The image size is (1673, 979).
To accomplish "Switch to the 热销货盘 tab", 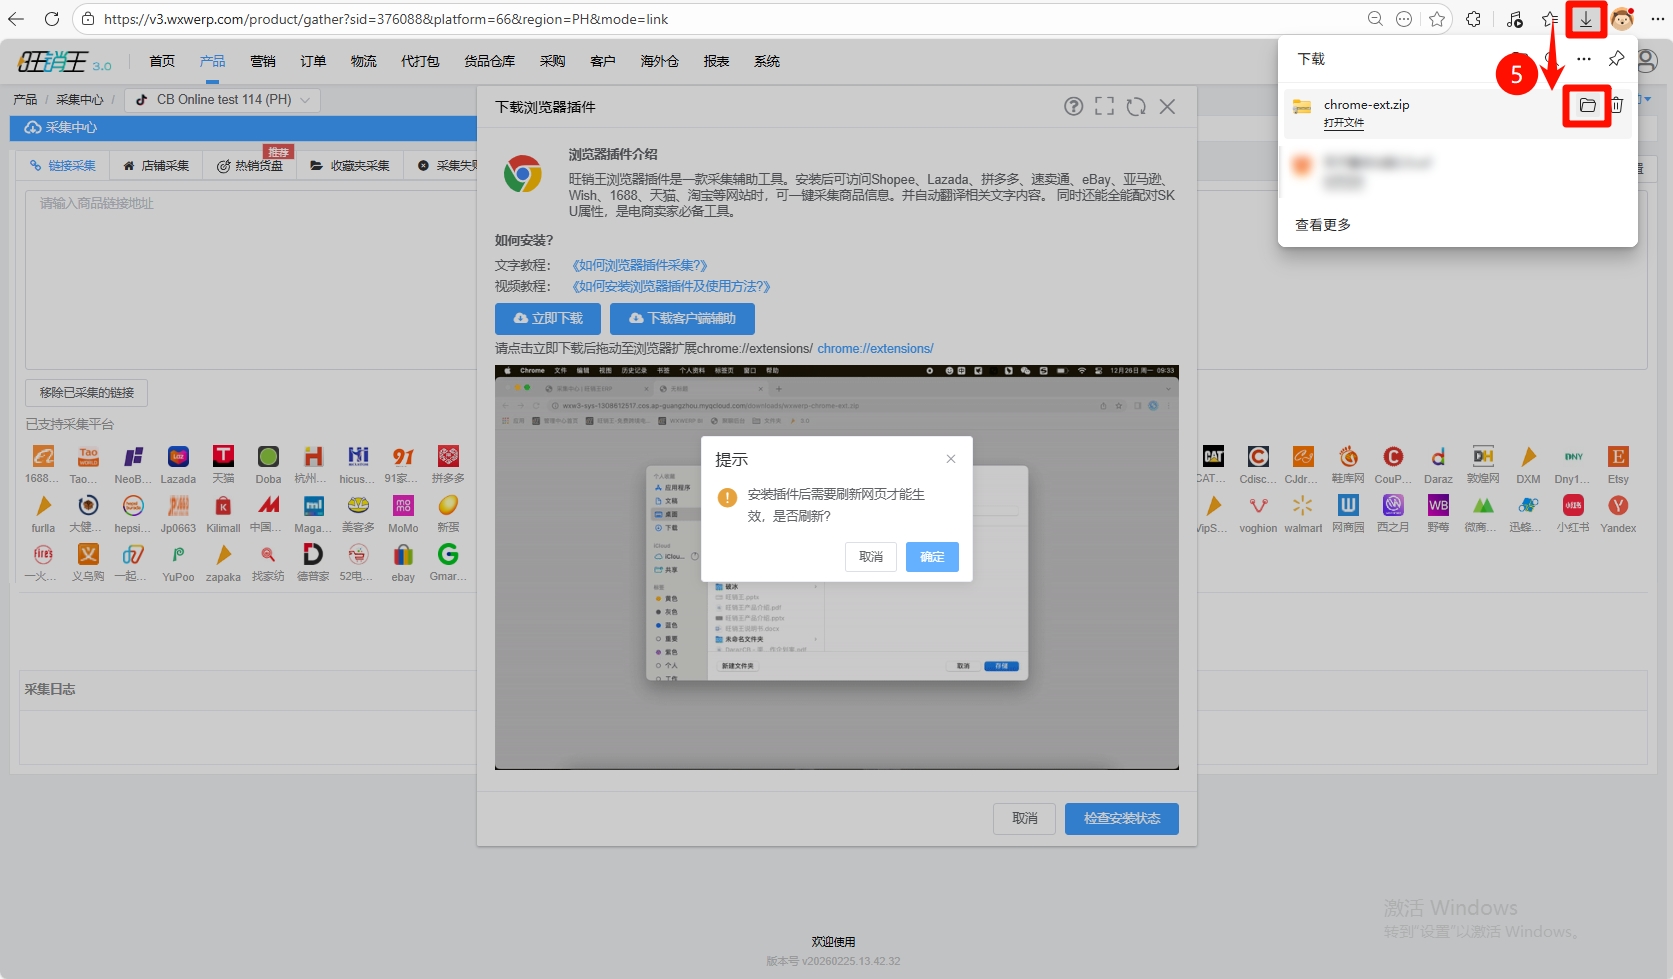I will pos(250,166).
